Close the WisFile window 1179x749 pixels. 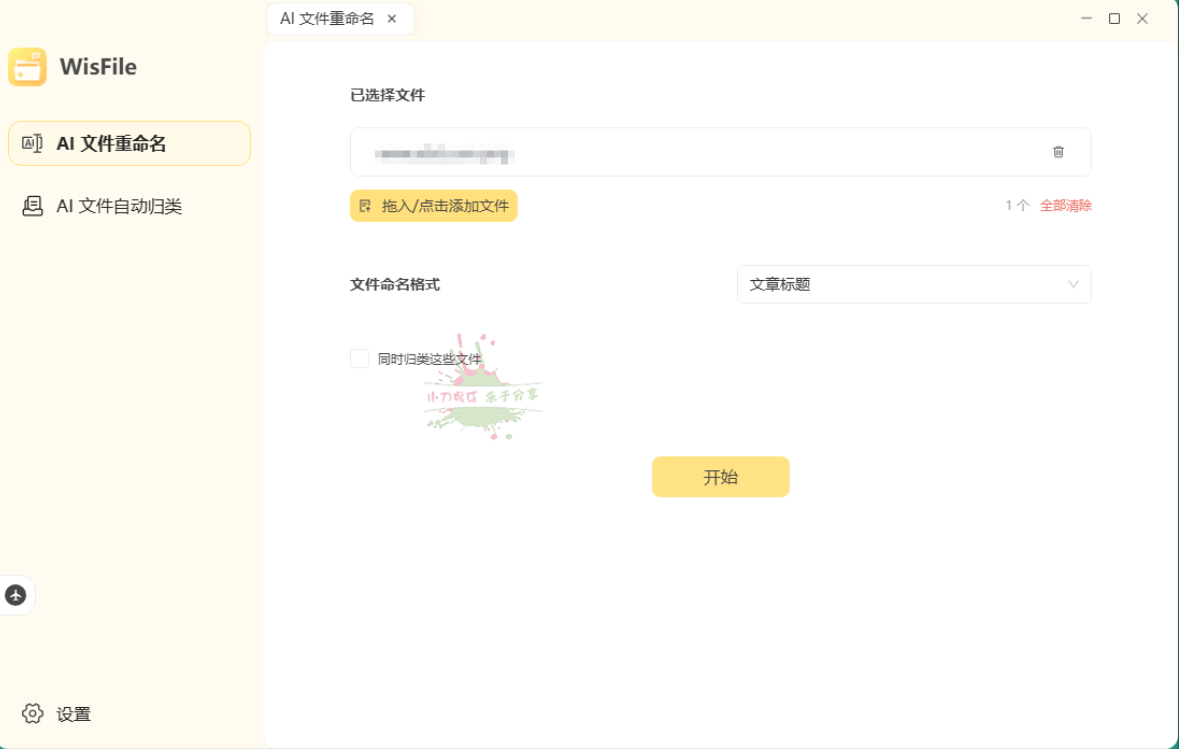coord(1142,19)
